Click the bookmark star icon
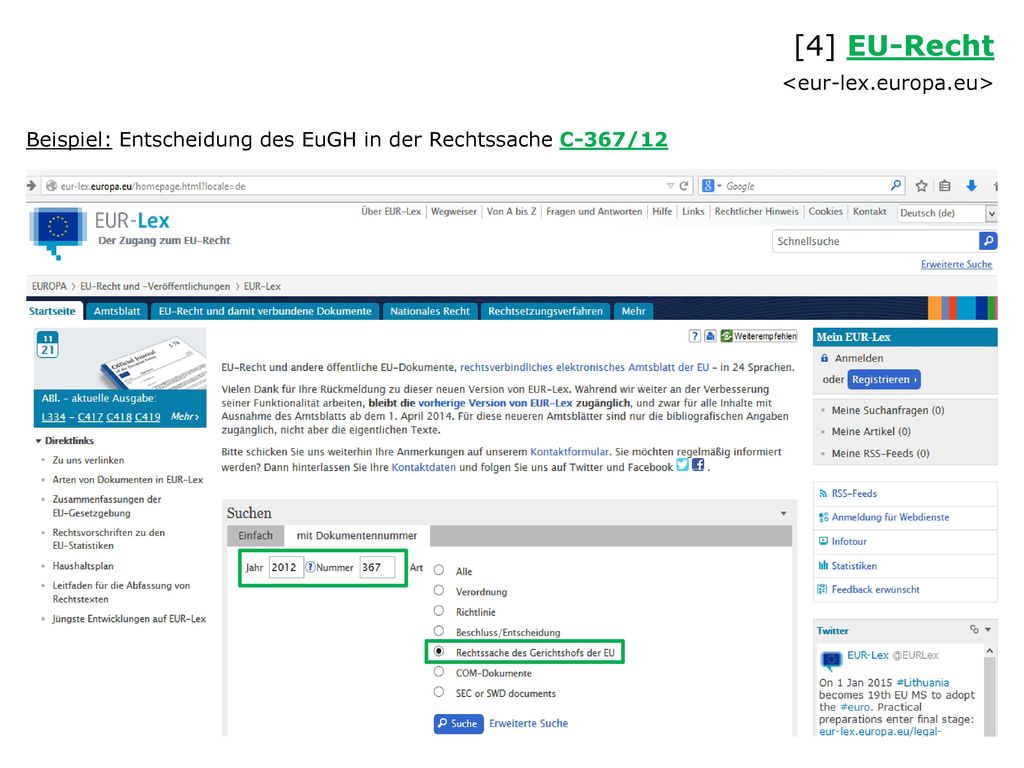The image size is (1024, 768). 921,186
